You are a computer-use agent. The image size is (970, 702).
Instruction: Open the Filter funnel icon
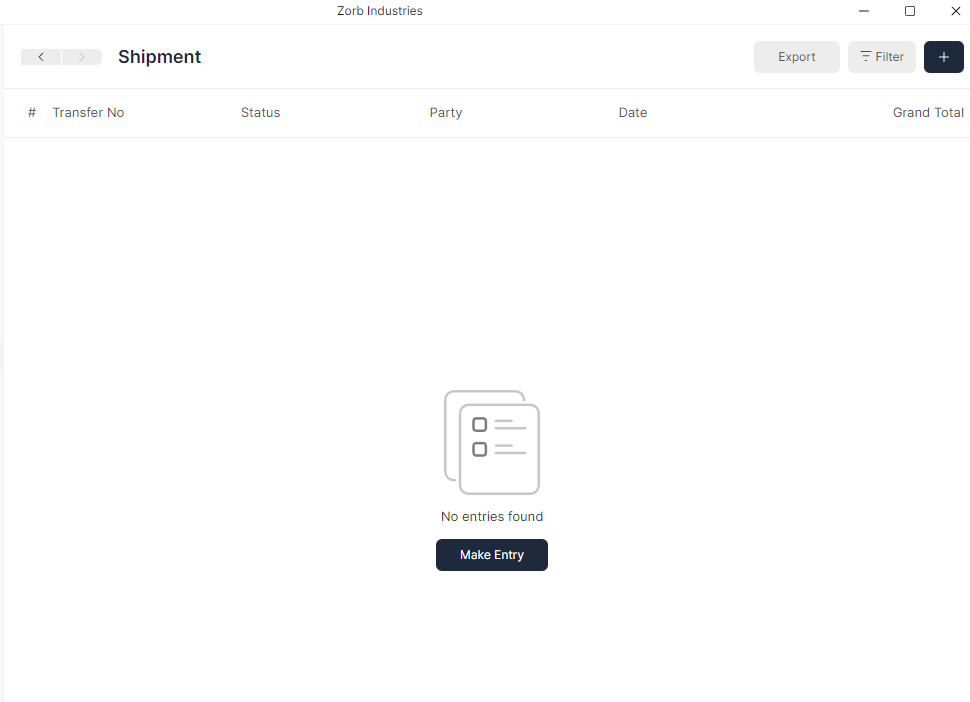pos(865,57)
